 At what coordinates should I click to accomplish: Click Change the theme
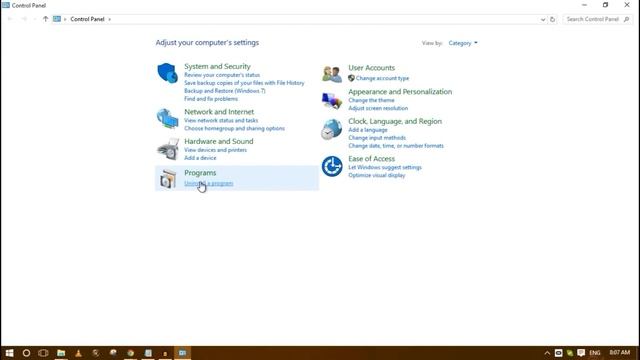tap(371, 100)
